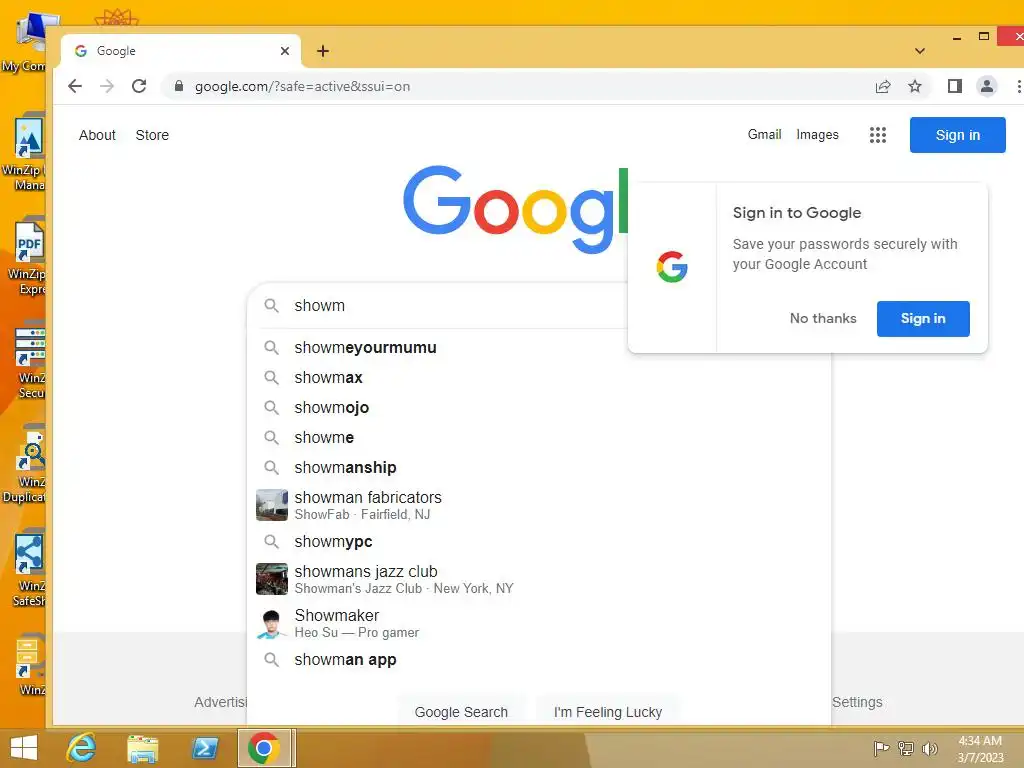Select suggestion showme
Screen dimensions: 1024x768
click(x=538, y=438)
